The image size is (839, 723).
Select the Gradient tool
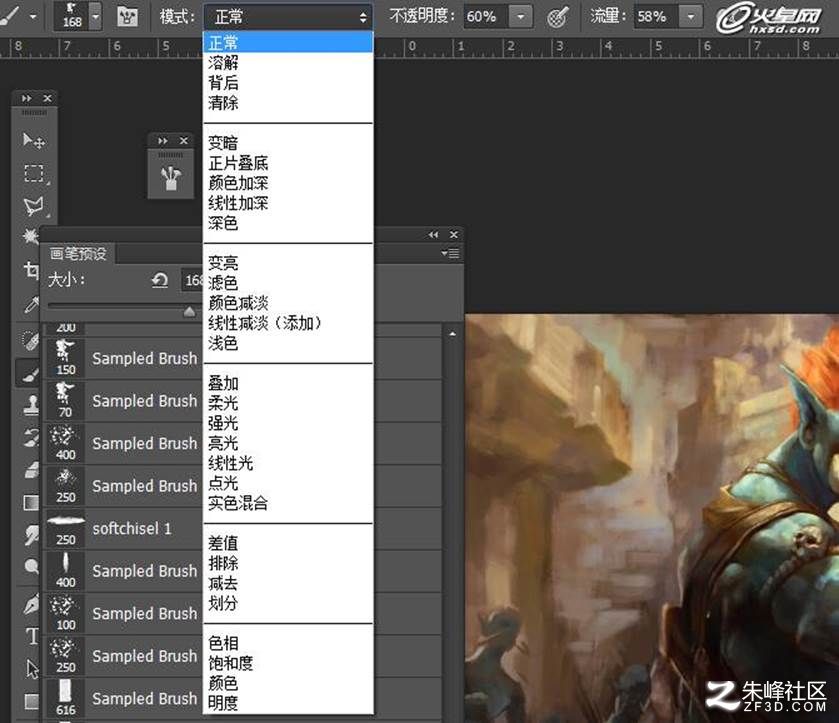click(31, 503)
